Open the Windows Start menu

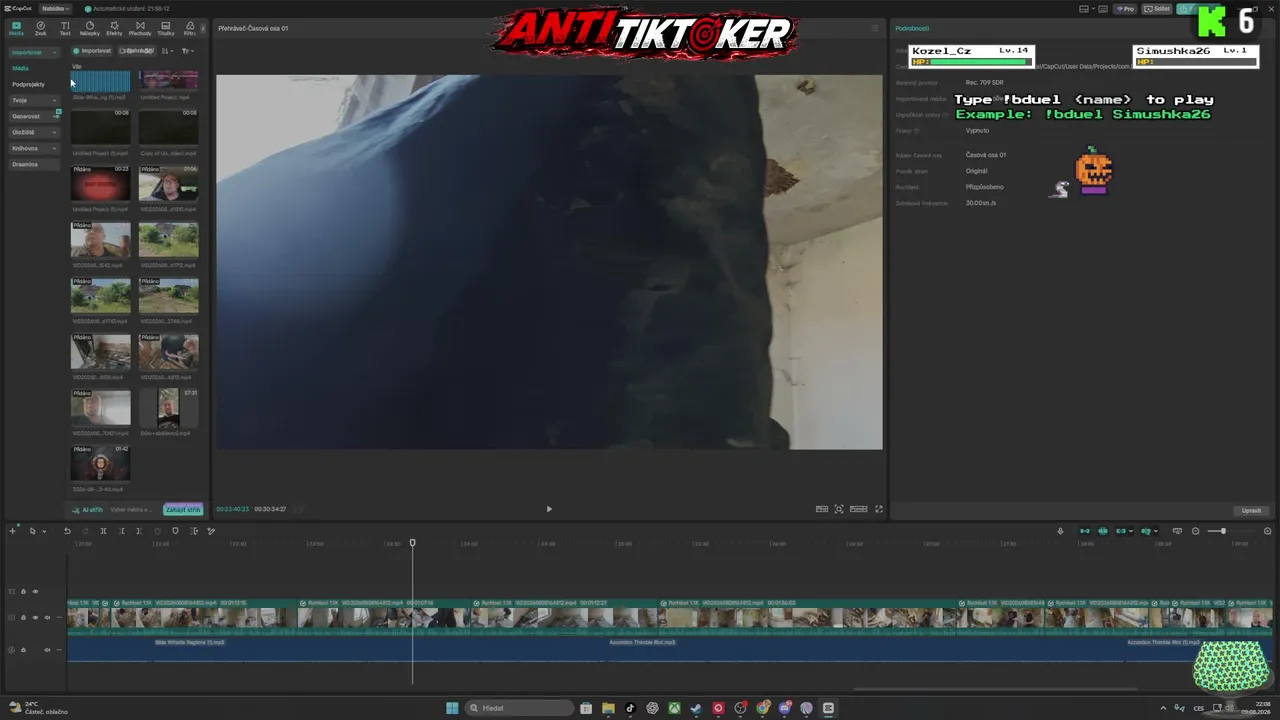452,708
